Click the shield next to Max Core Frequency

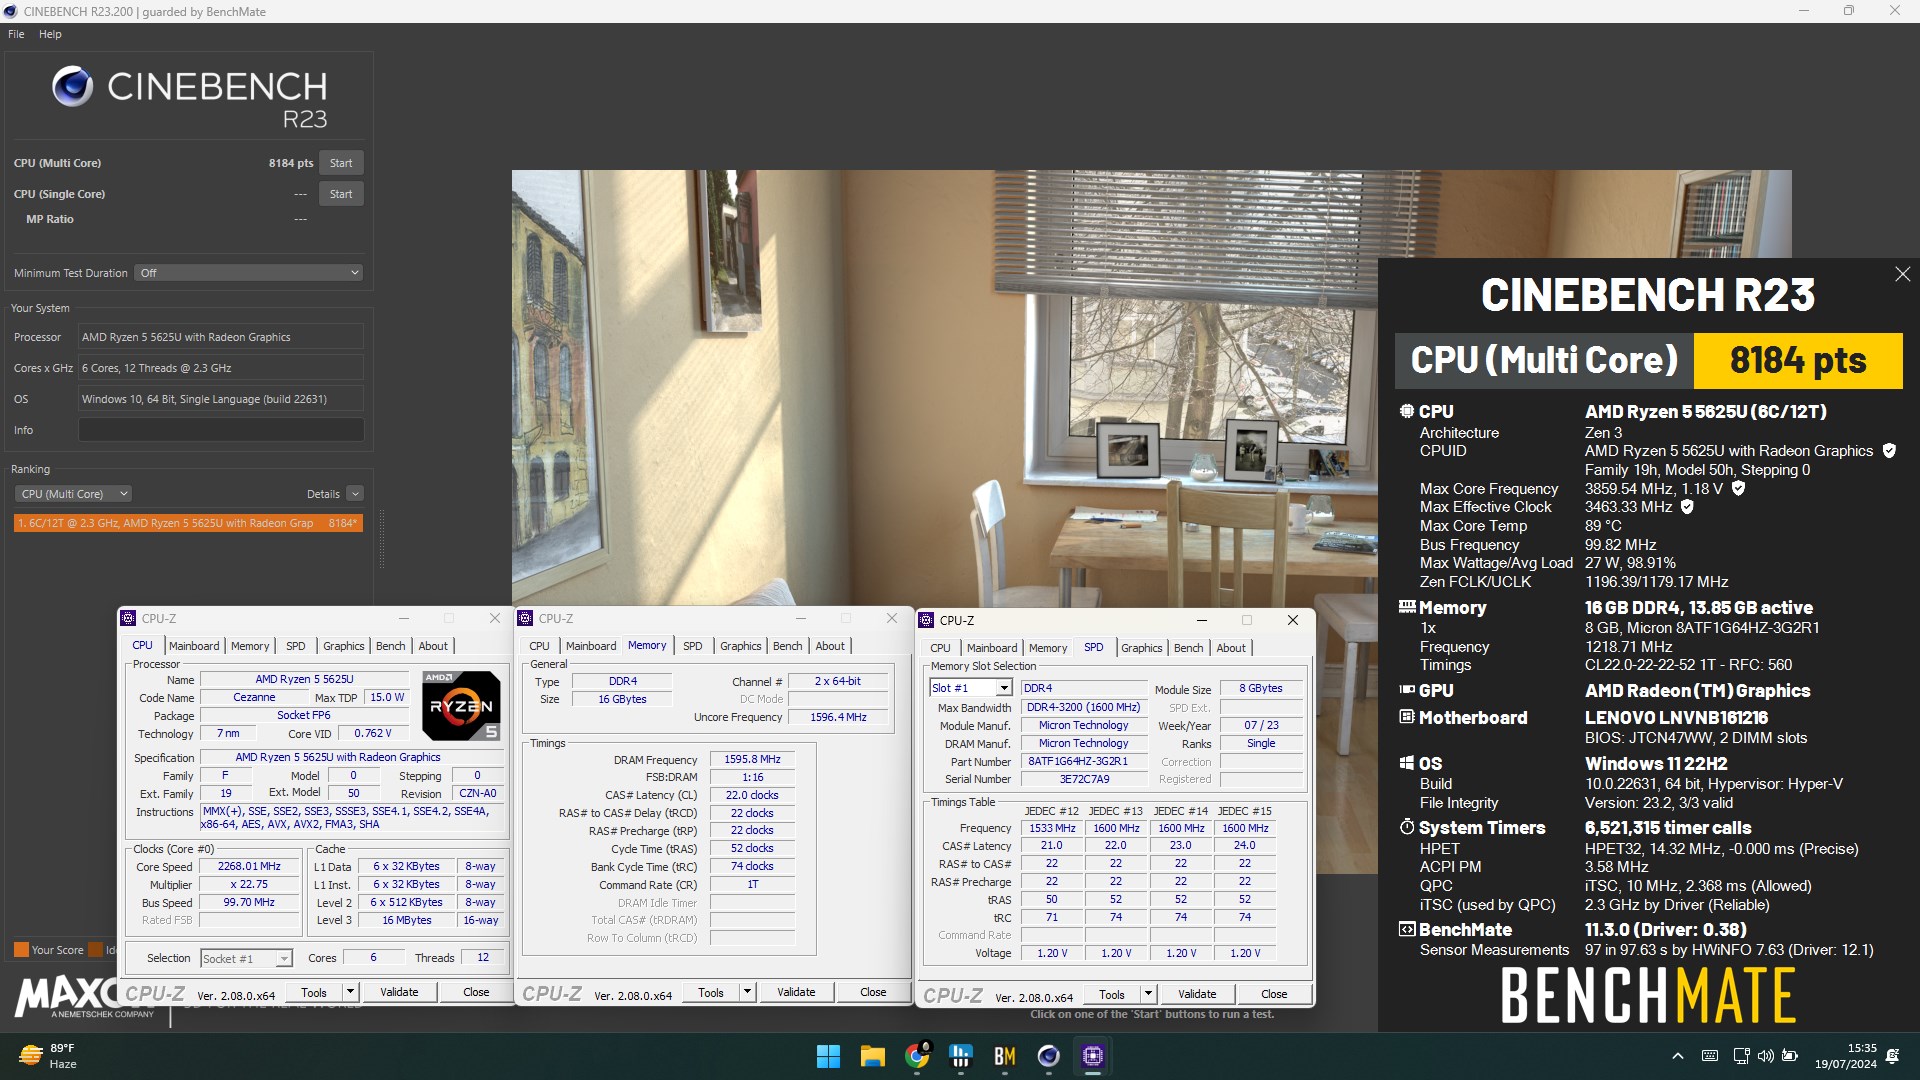tap(1738, 489)
